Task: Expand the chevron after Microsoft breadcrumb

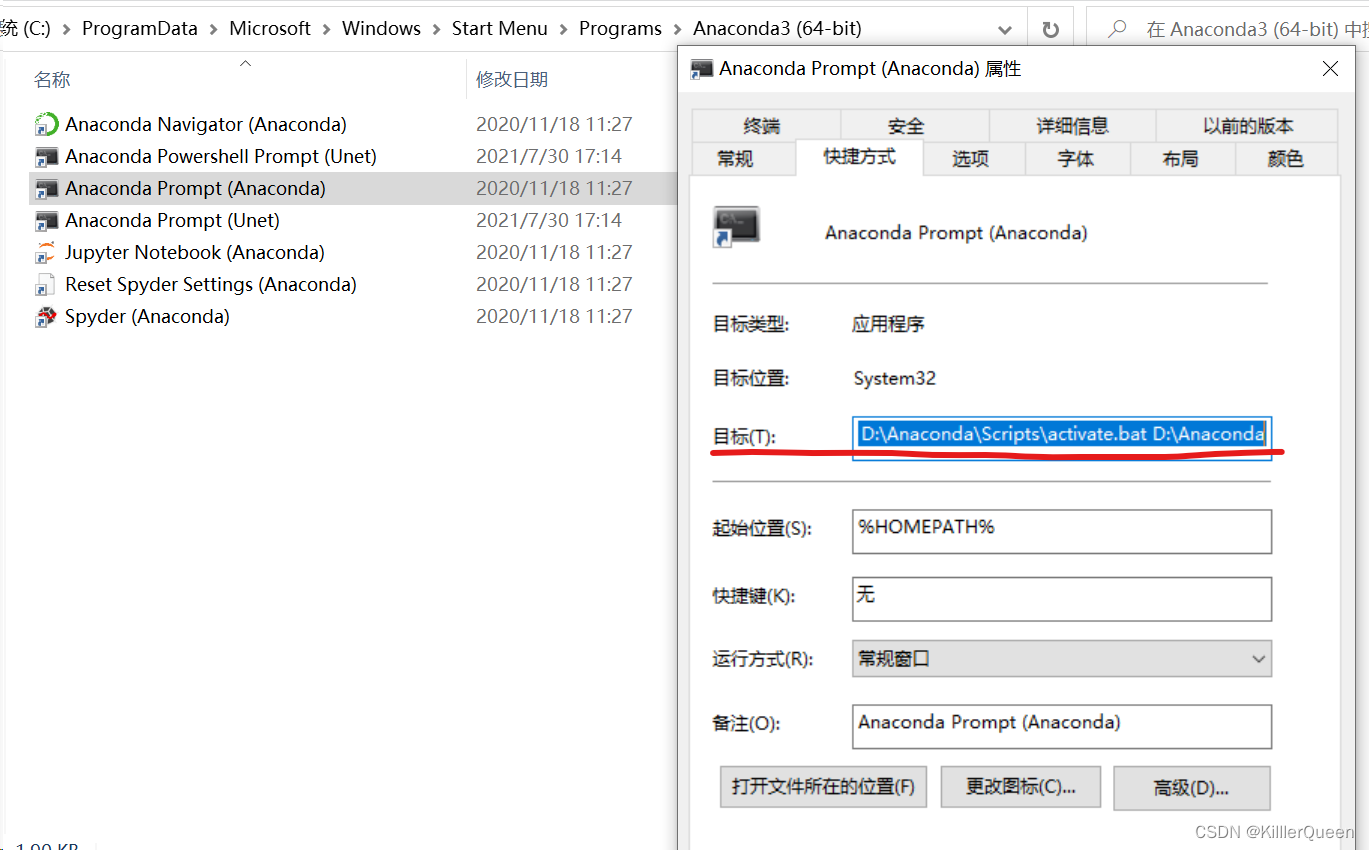Action: pos(327,29)
